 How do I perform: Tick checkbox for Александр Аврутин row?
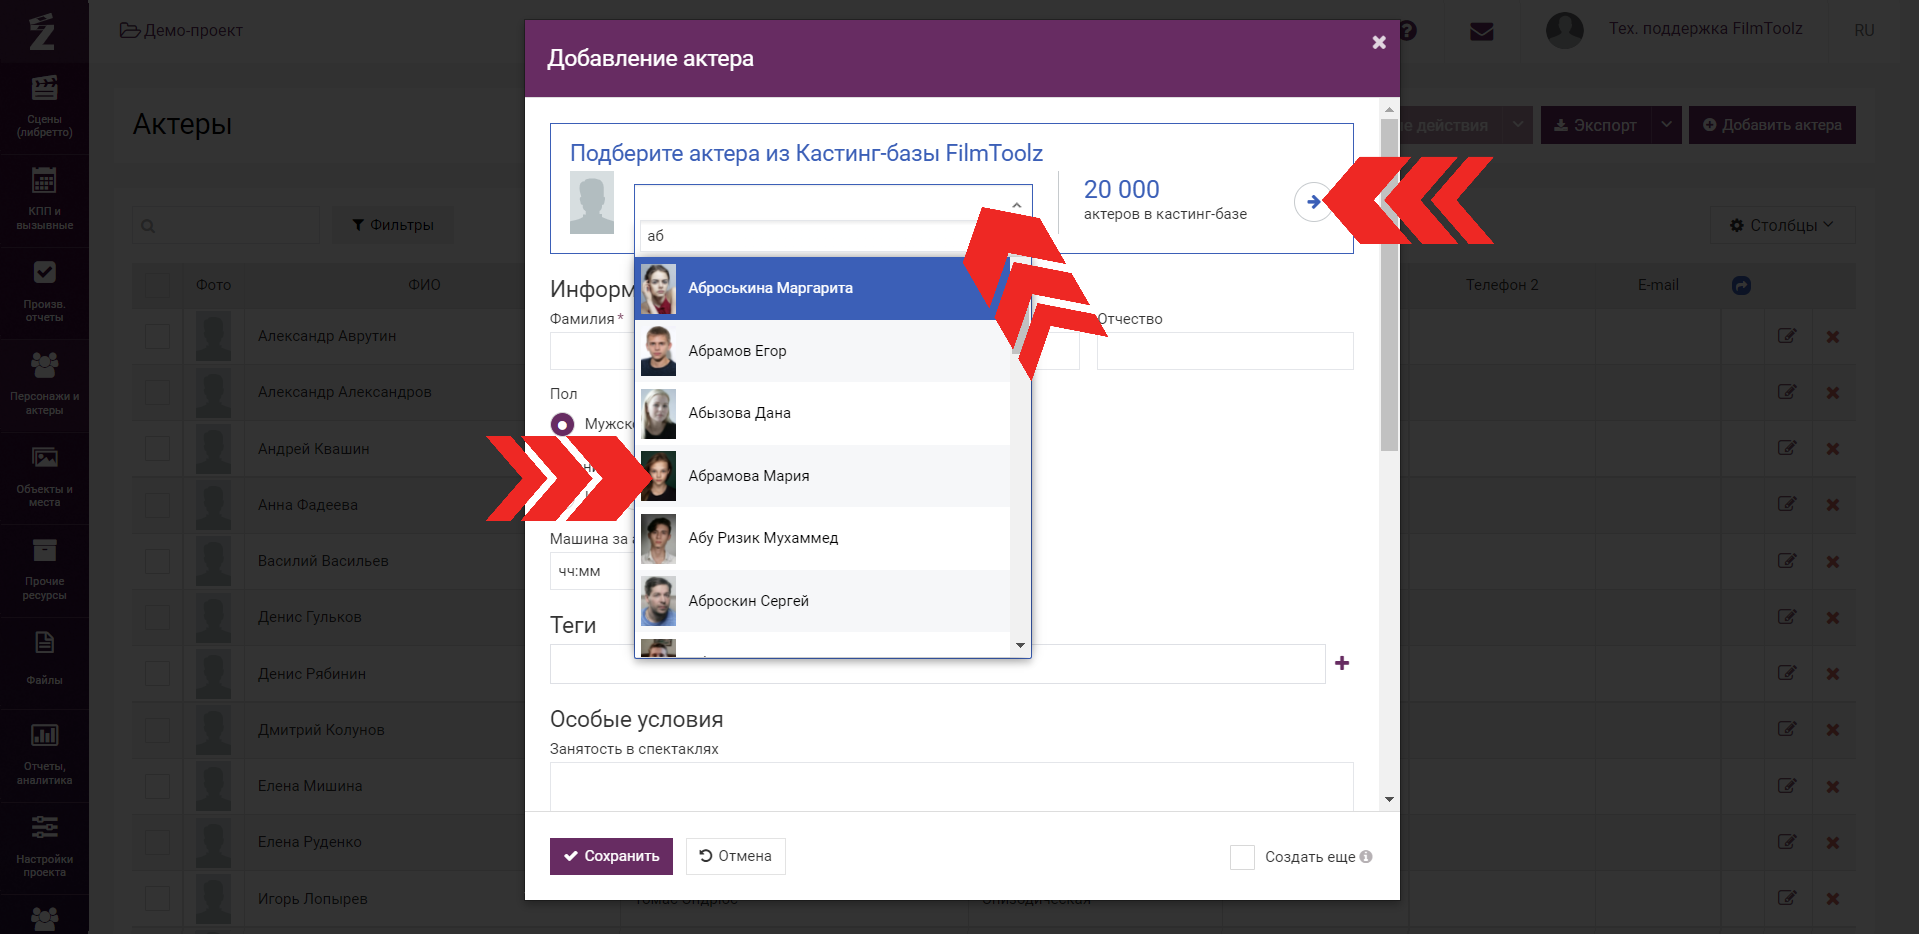[157, 336]
